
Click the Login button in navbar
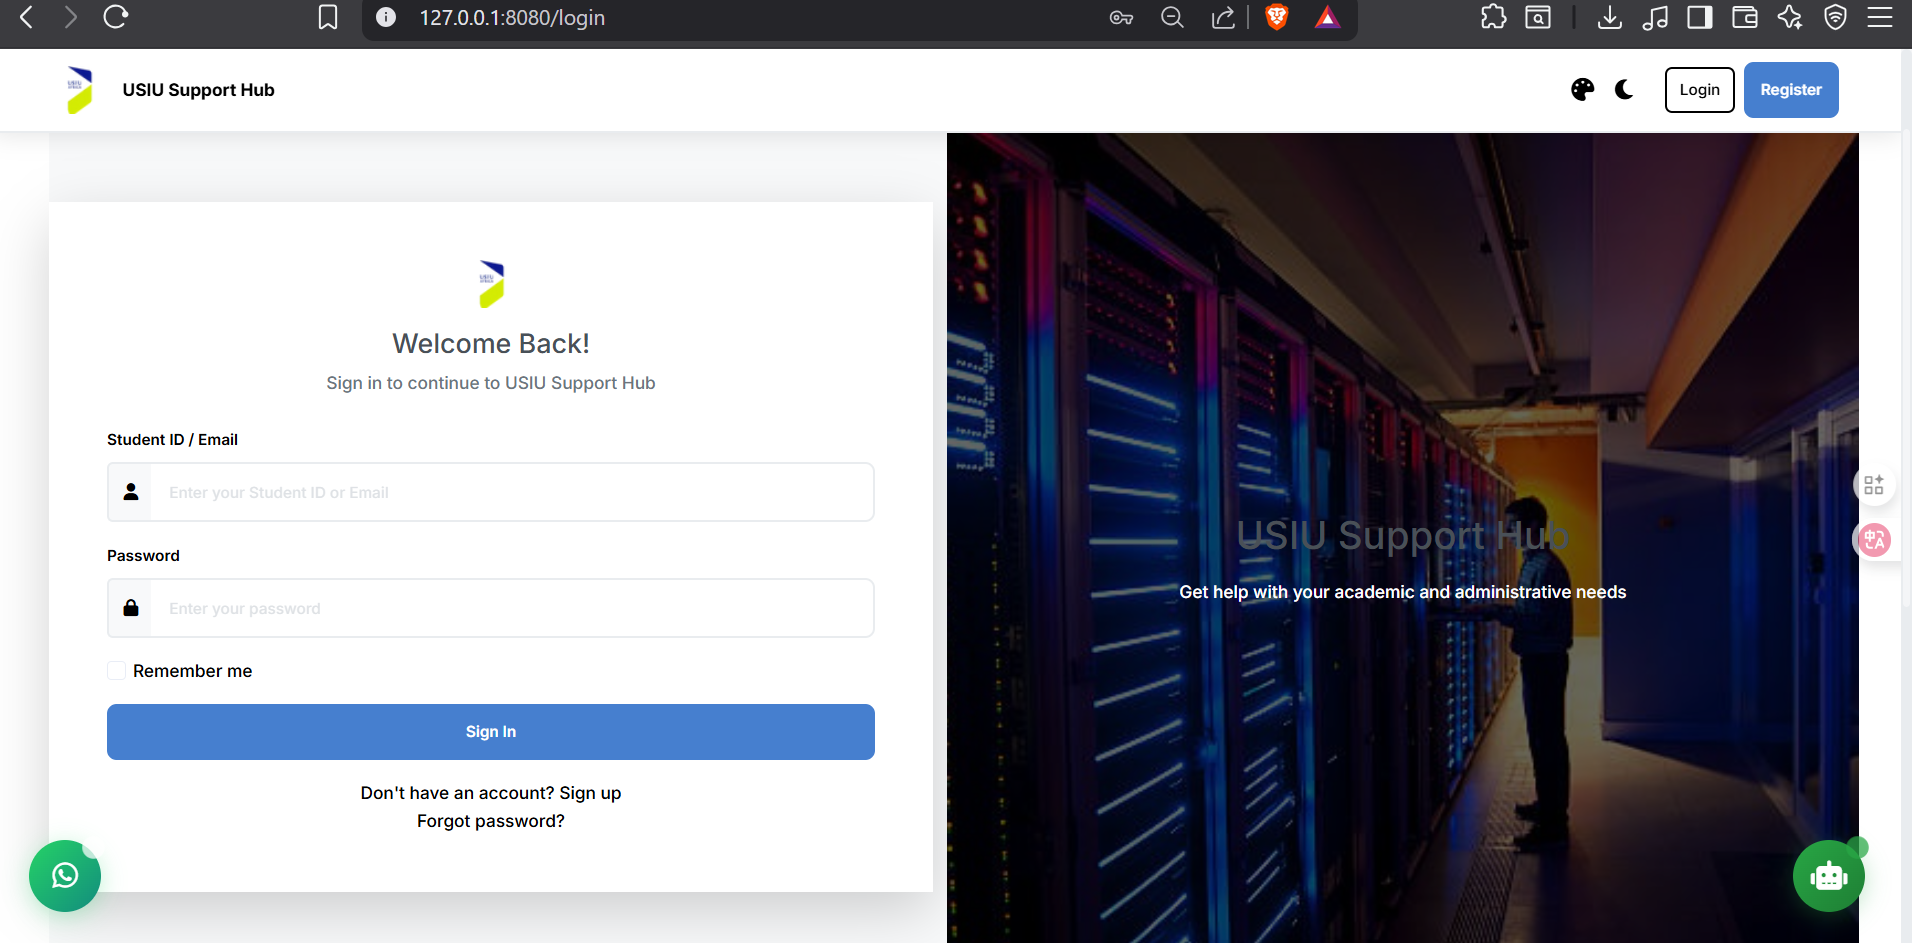click(1699, 90)
